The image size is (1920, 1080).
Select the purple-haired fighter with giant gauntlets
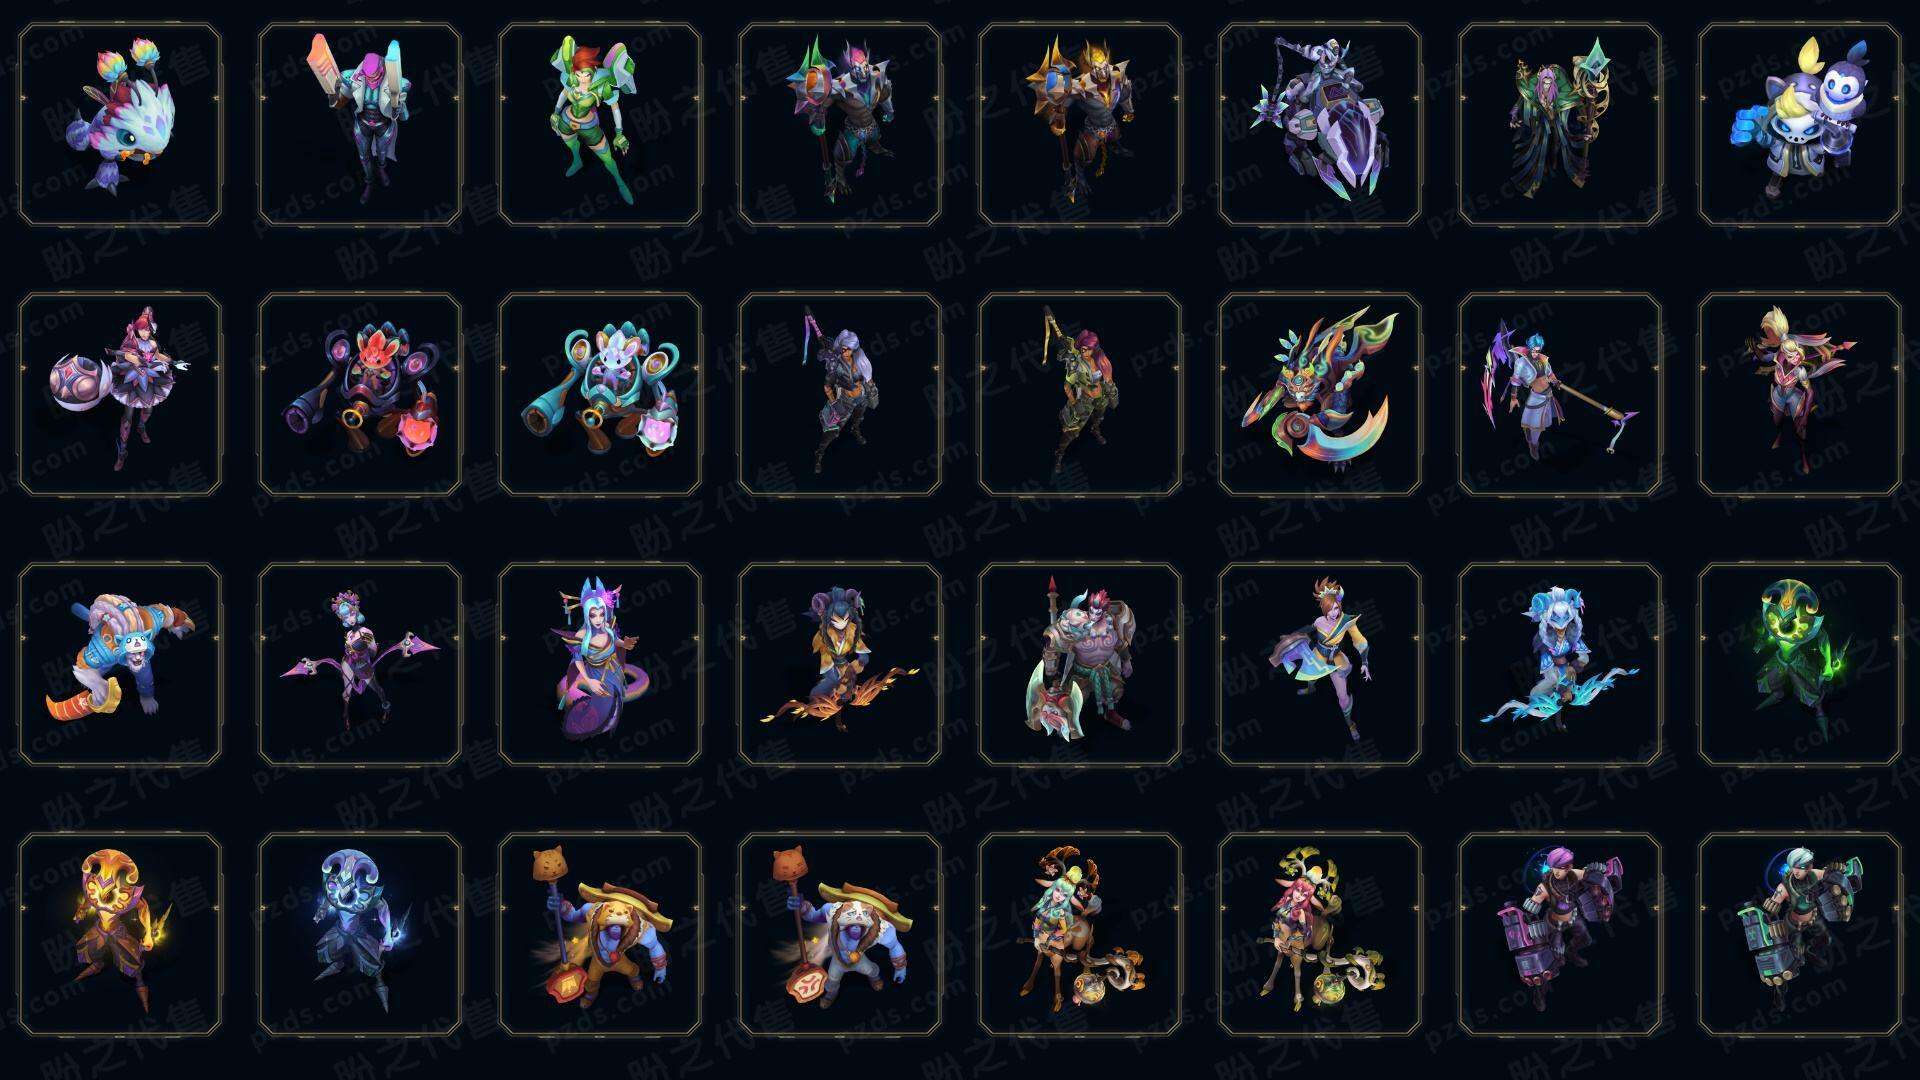[x=1560, y=935]
